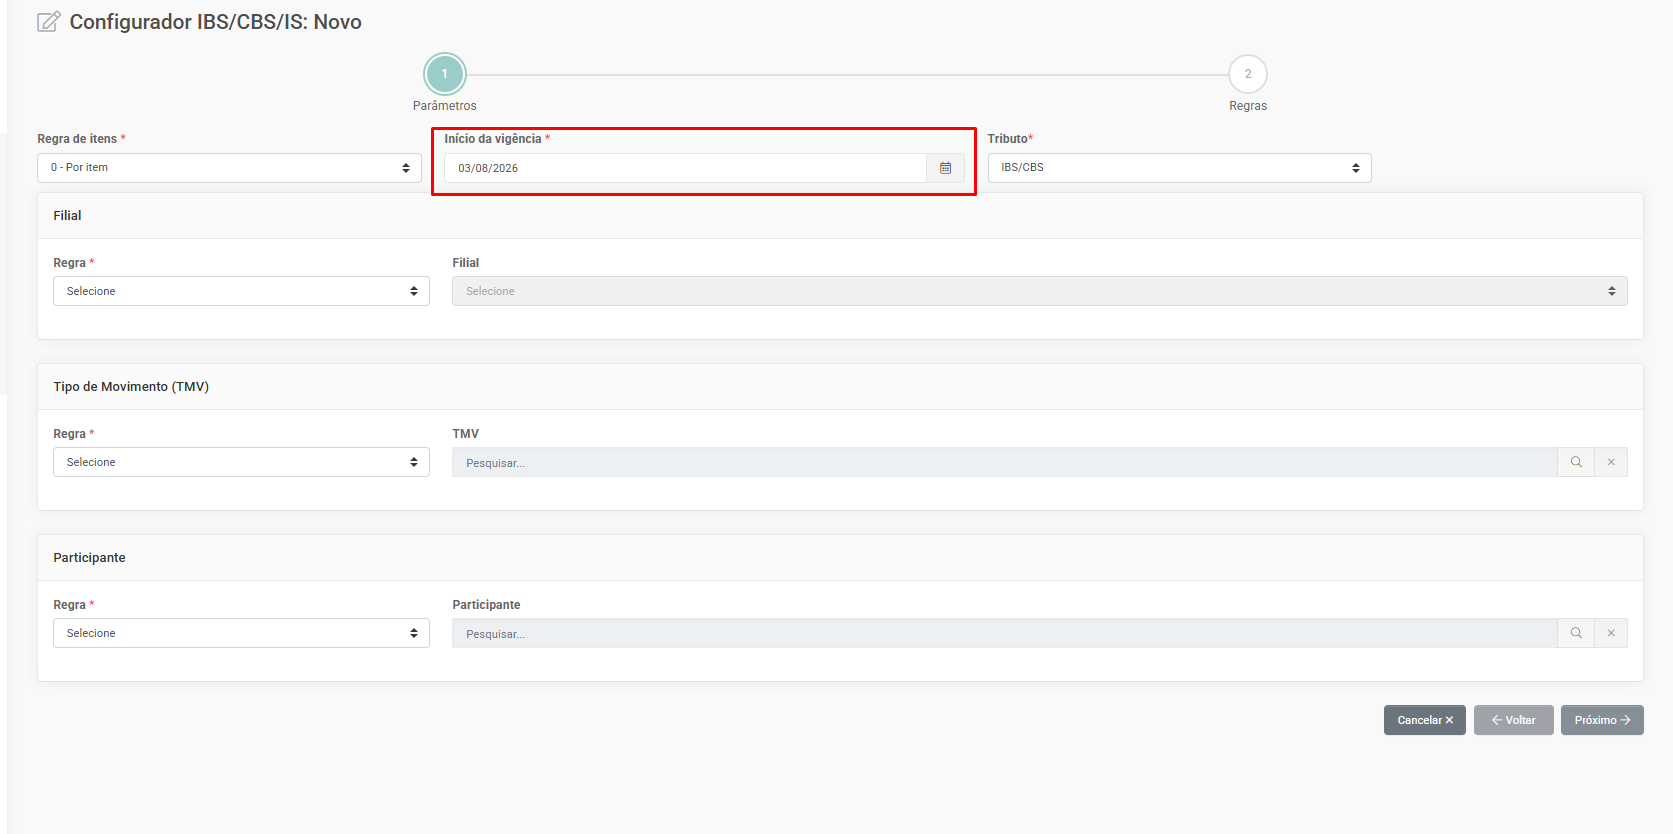Click the Configurador IBS/CBS/IS: Novo title
Screen dimensions: 1673x834
click(215, 22)
